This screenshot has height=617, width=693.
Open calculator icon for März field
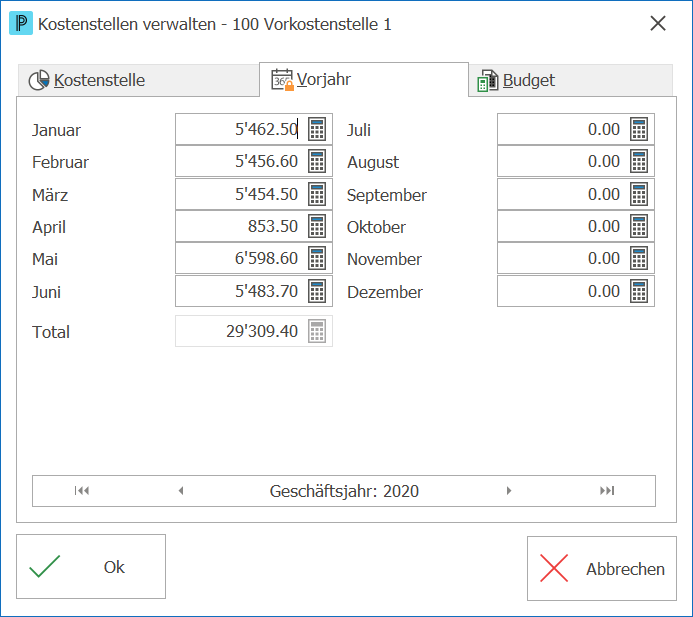[x=317, y=194]
